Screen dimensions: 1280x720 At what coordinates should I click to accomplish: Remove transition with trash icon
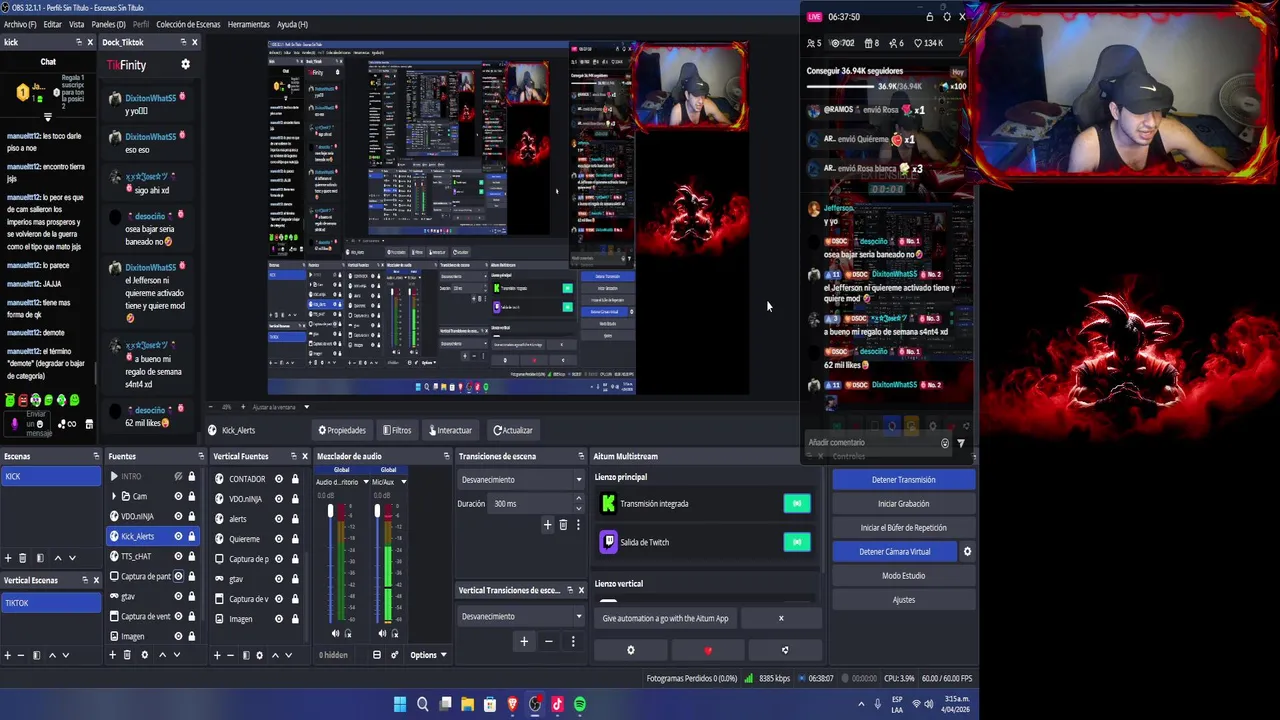(x=563, y=525)
